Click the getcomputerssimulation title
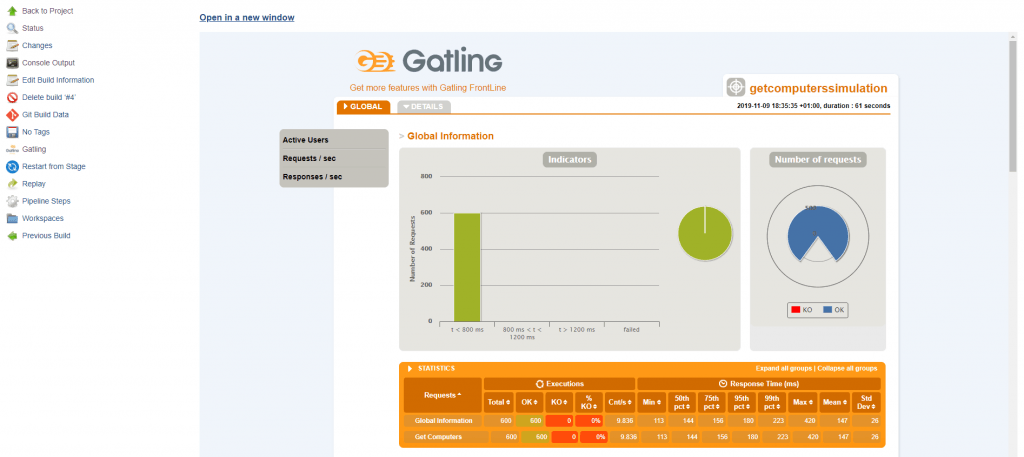 pos(818,88)
